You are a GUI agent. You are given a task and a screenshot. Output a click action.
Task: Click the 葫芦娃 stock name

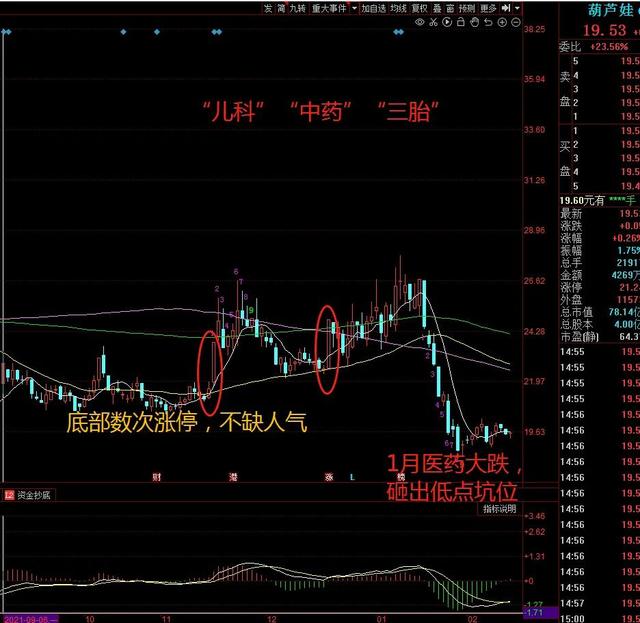point(611,10)
